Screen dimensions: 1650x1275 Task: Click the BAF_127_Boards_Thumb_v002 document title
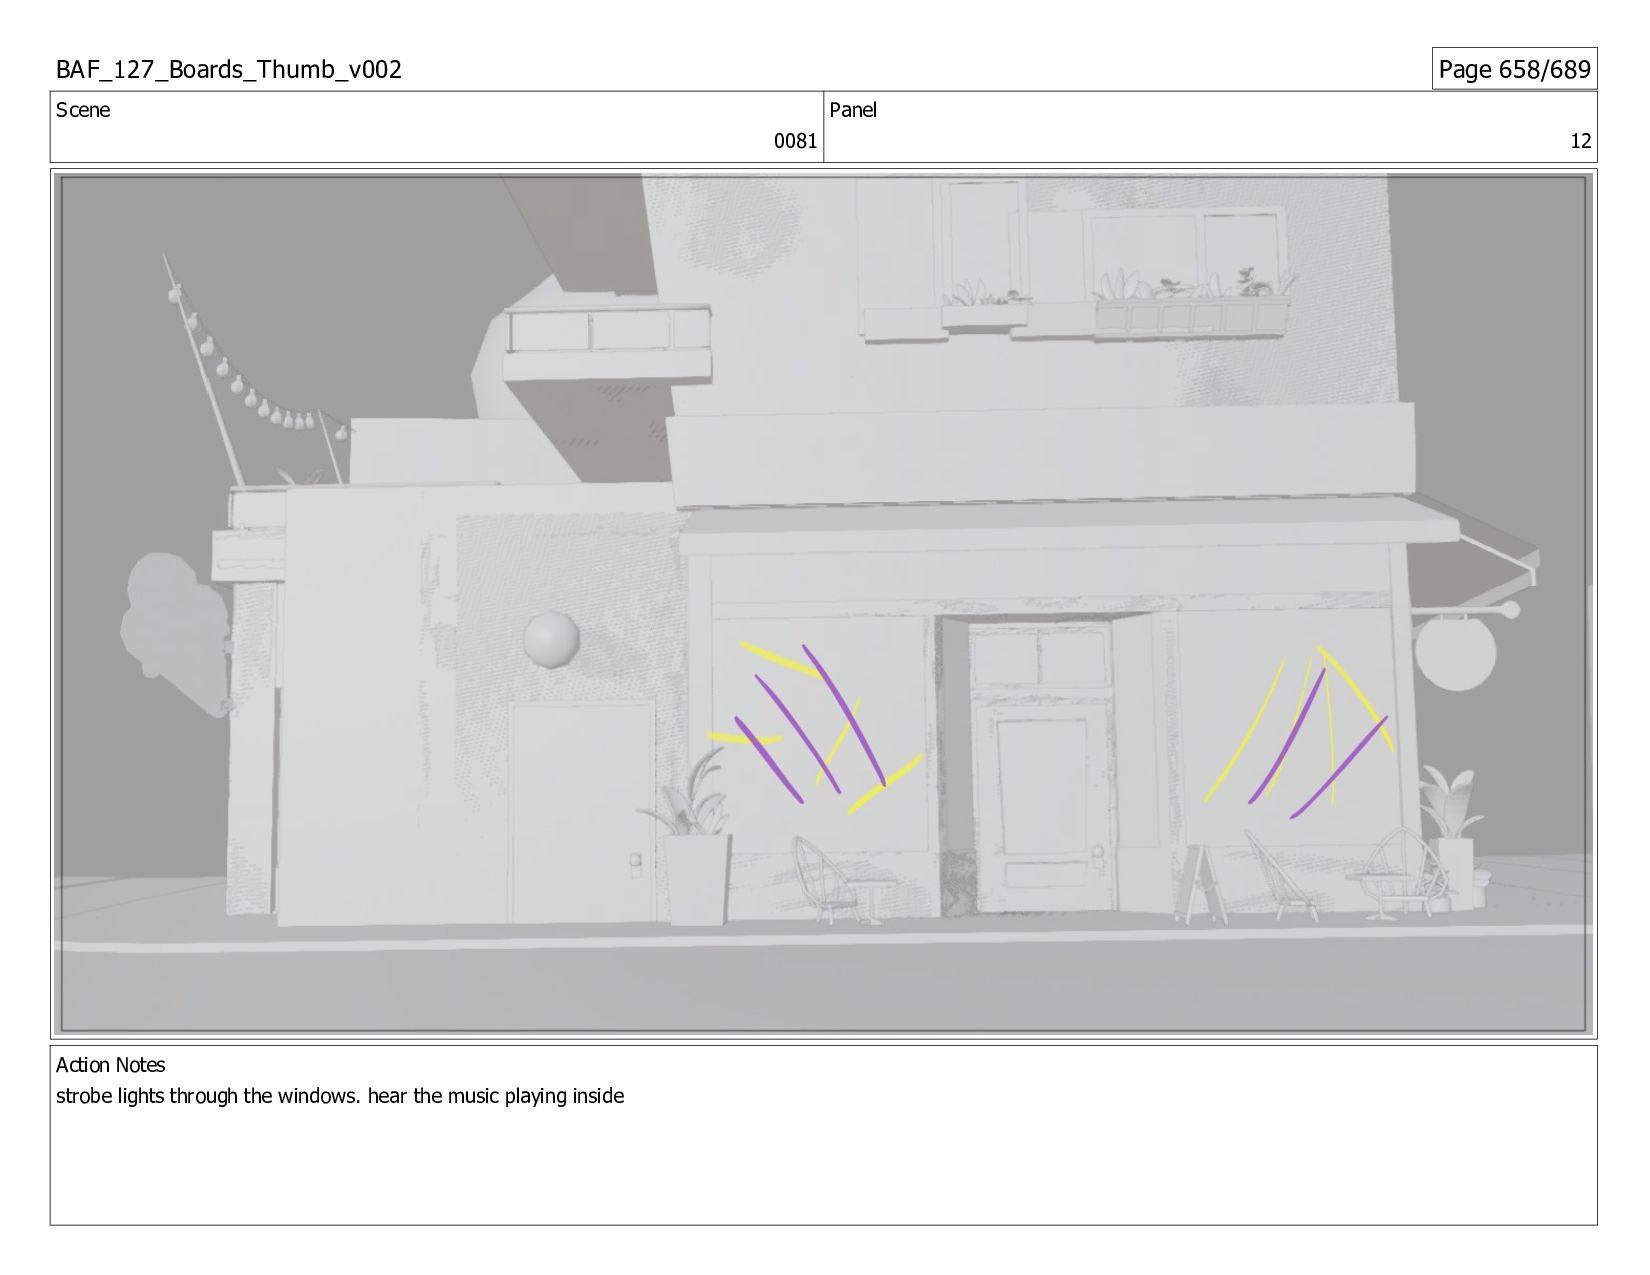point(229,69)
